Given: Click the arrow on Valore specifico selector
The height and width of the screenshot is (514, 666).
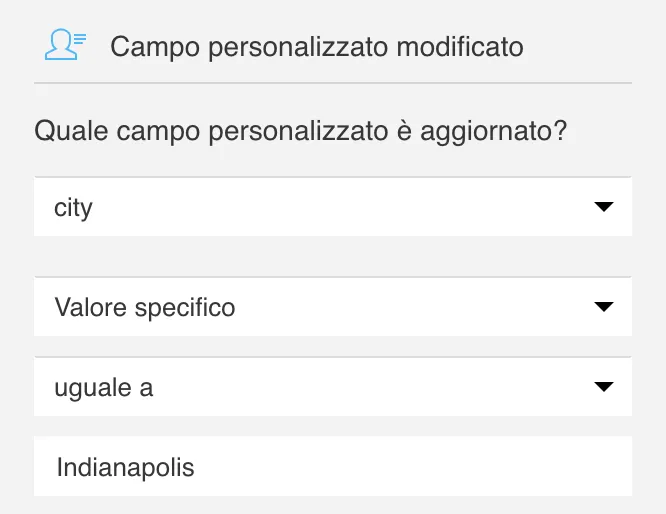Looking at the screenshot, I should (604, 307).
